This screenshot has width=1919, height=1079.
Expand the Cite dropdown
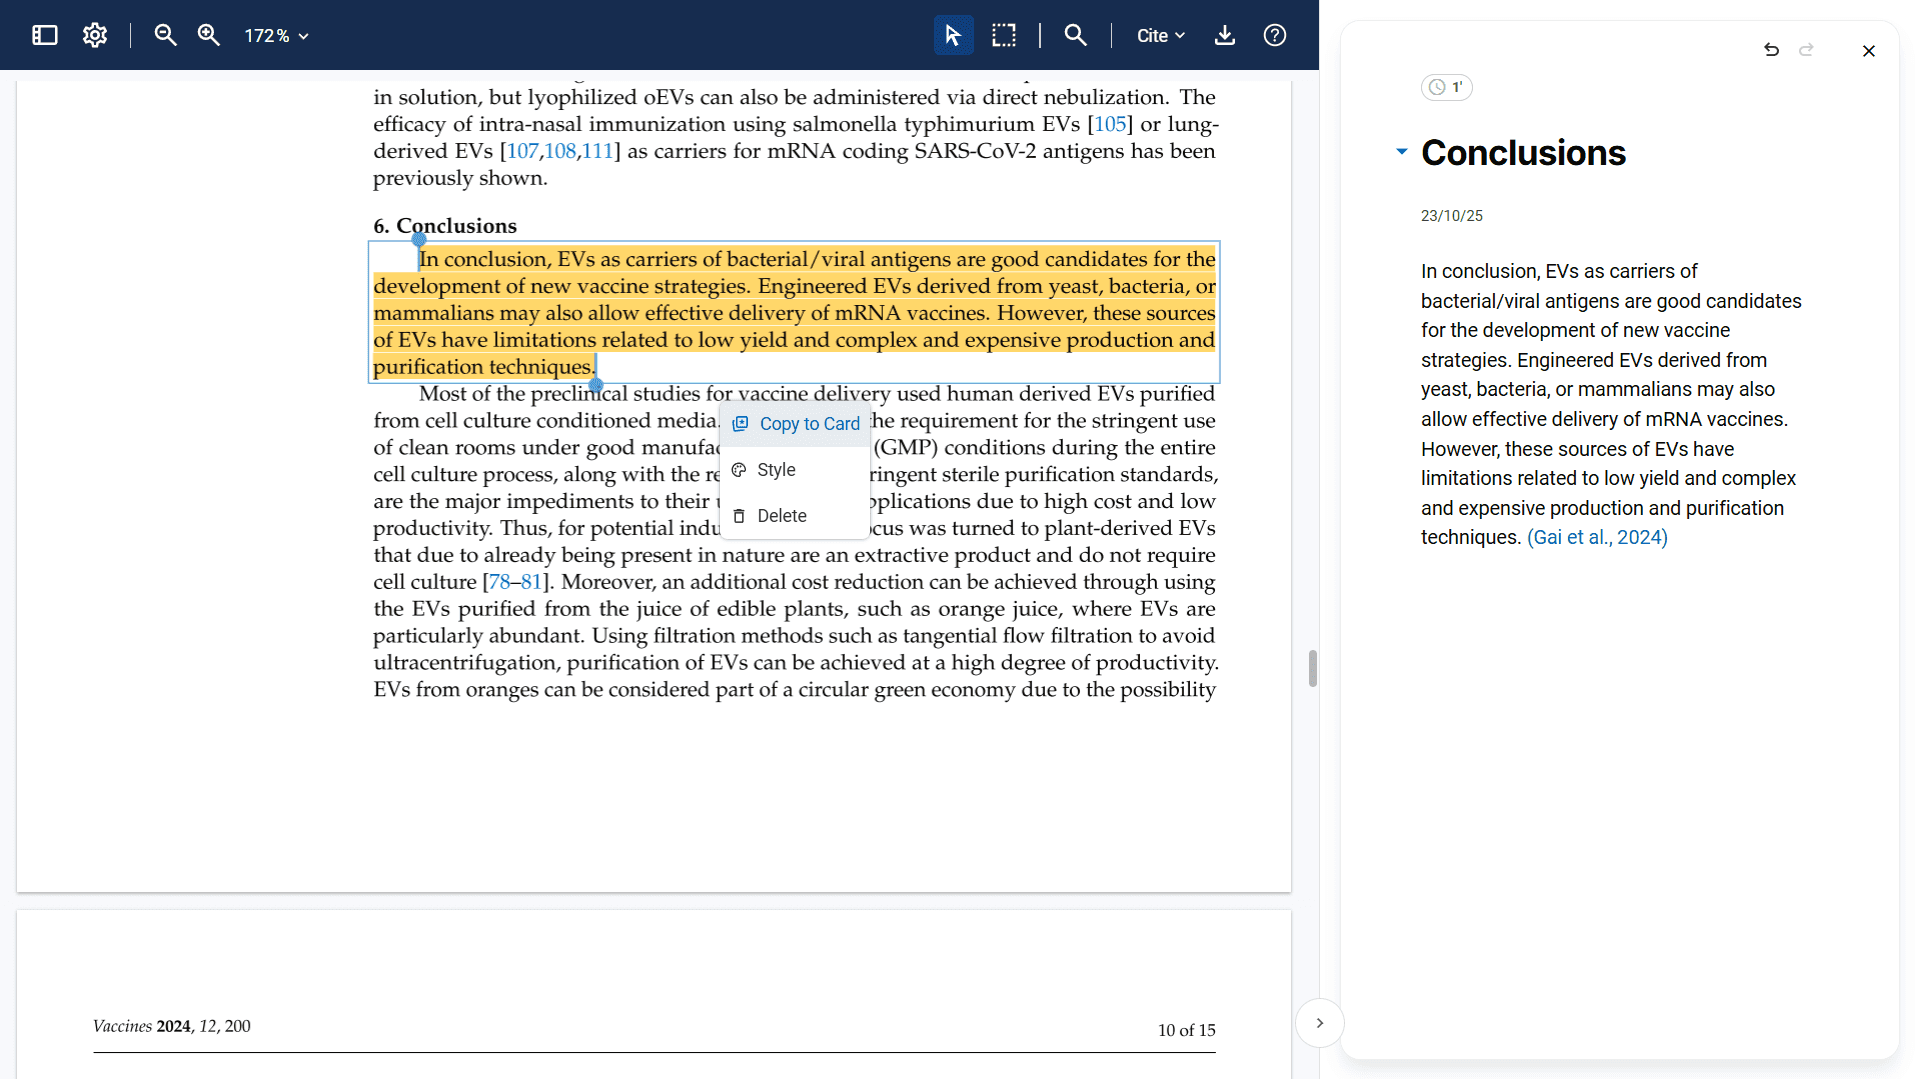tap(1160, 36)
